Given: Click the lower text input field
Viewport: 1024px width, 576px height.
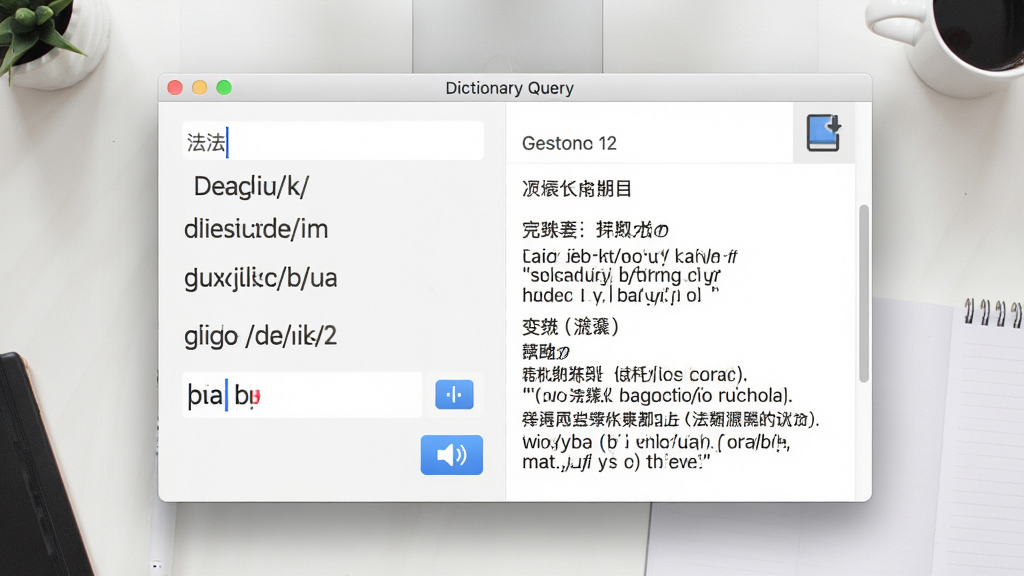Looking at the screenshot, I should [302, 395].
